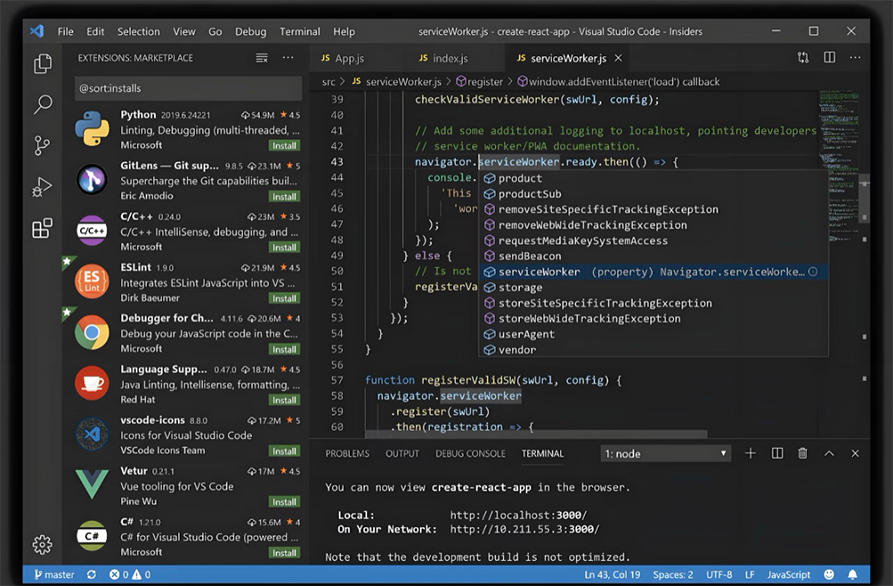Switch to the App.js tab
The width and height of the screenshot is (893, 586).
pyautogui.click(x=350, y=58)
